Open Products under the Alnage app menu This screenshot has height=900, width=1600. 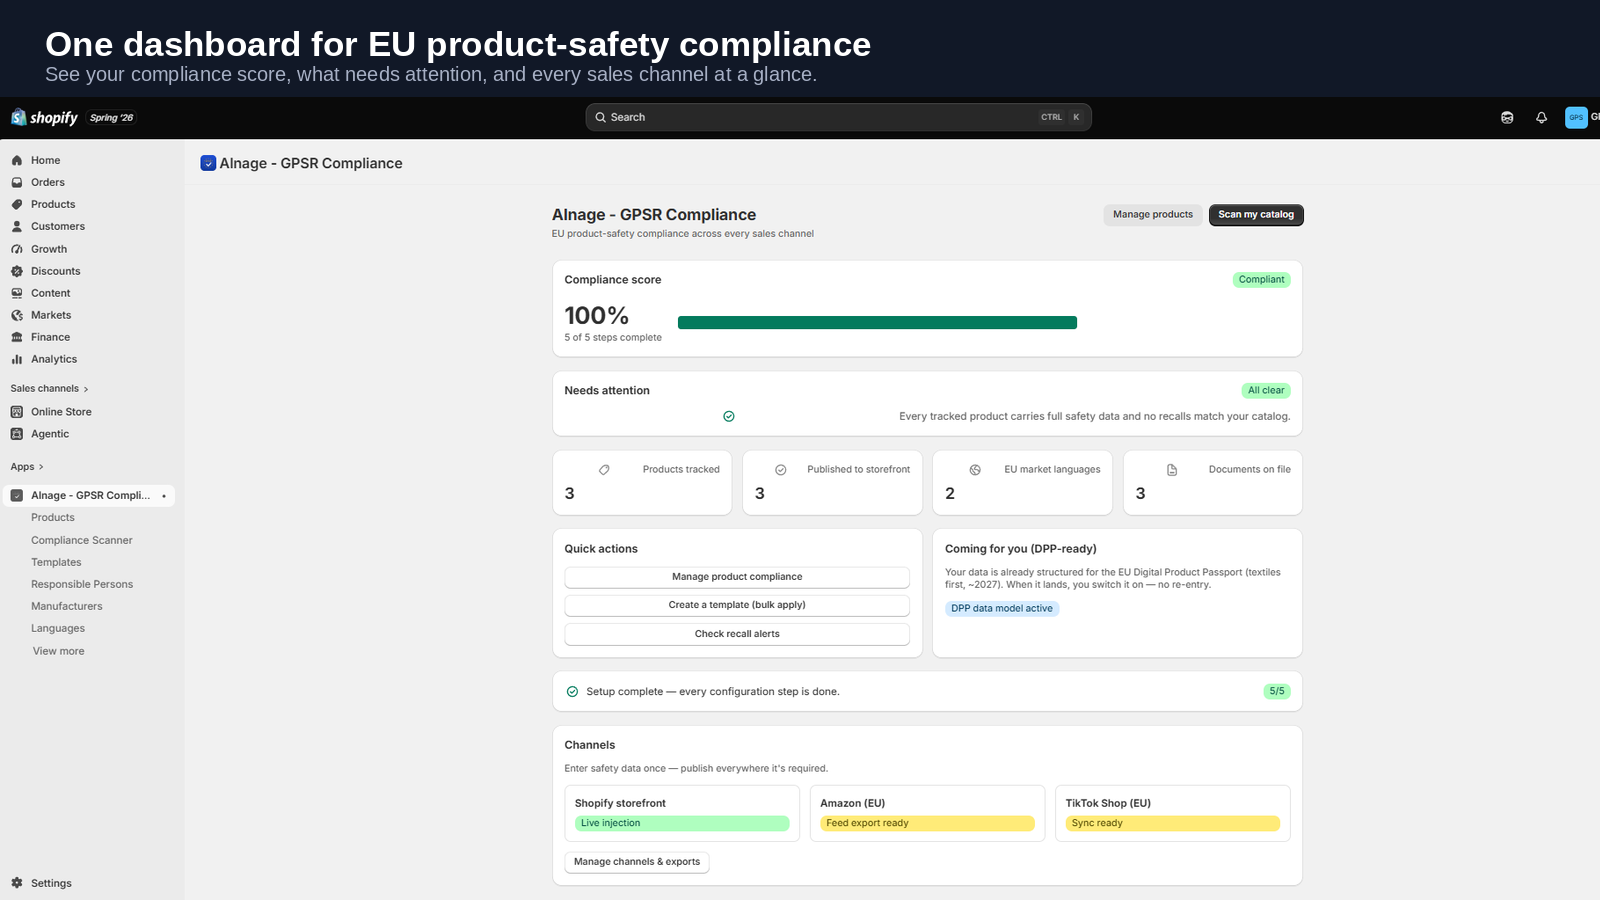[53, 517]
